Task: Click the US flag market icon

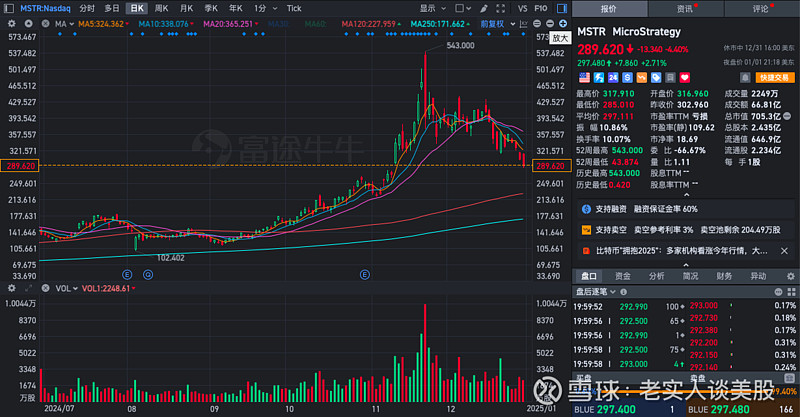Action: click(x=584, y=78)
